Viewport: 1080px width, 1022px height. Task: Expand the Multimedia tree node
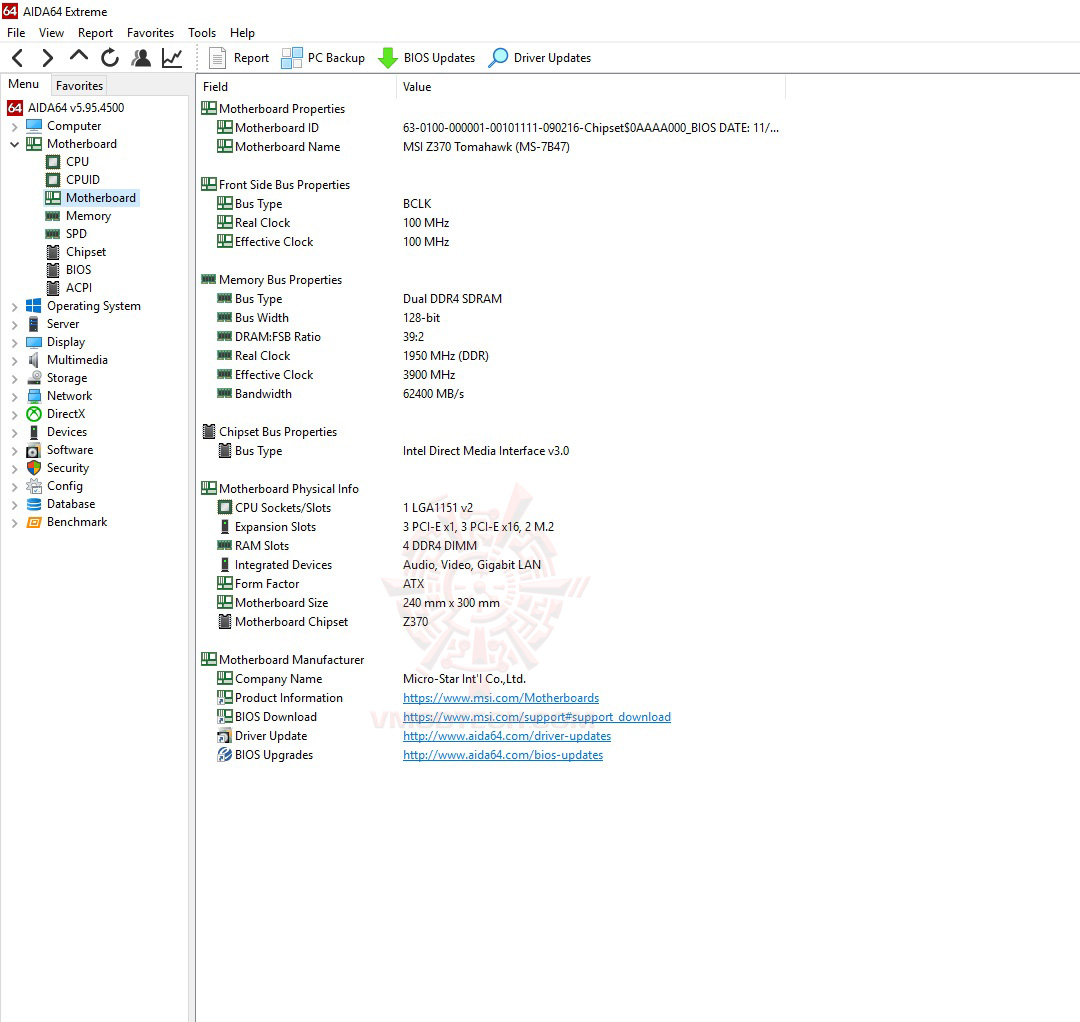pos(14,360)
